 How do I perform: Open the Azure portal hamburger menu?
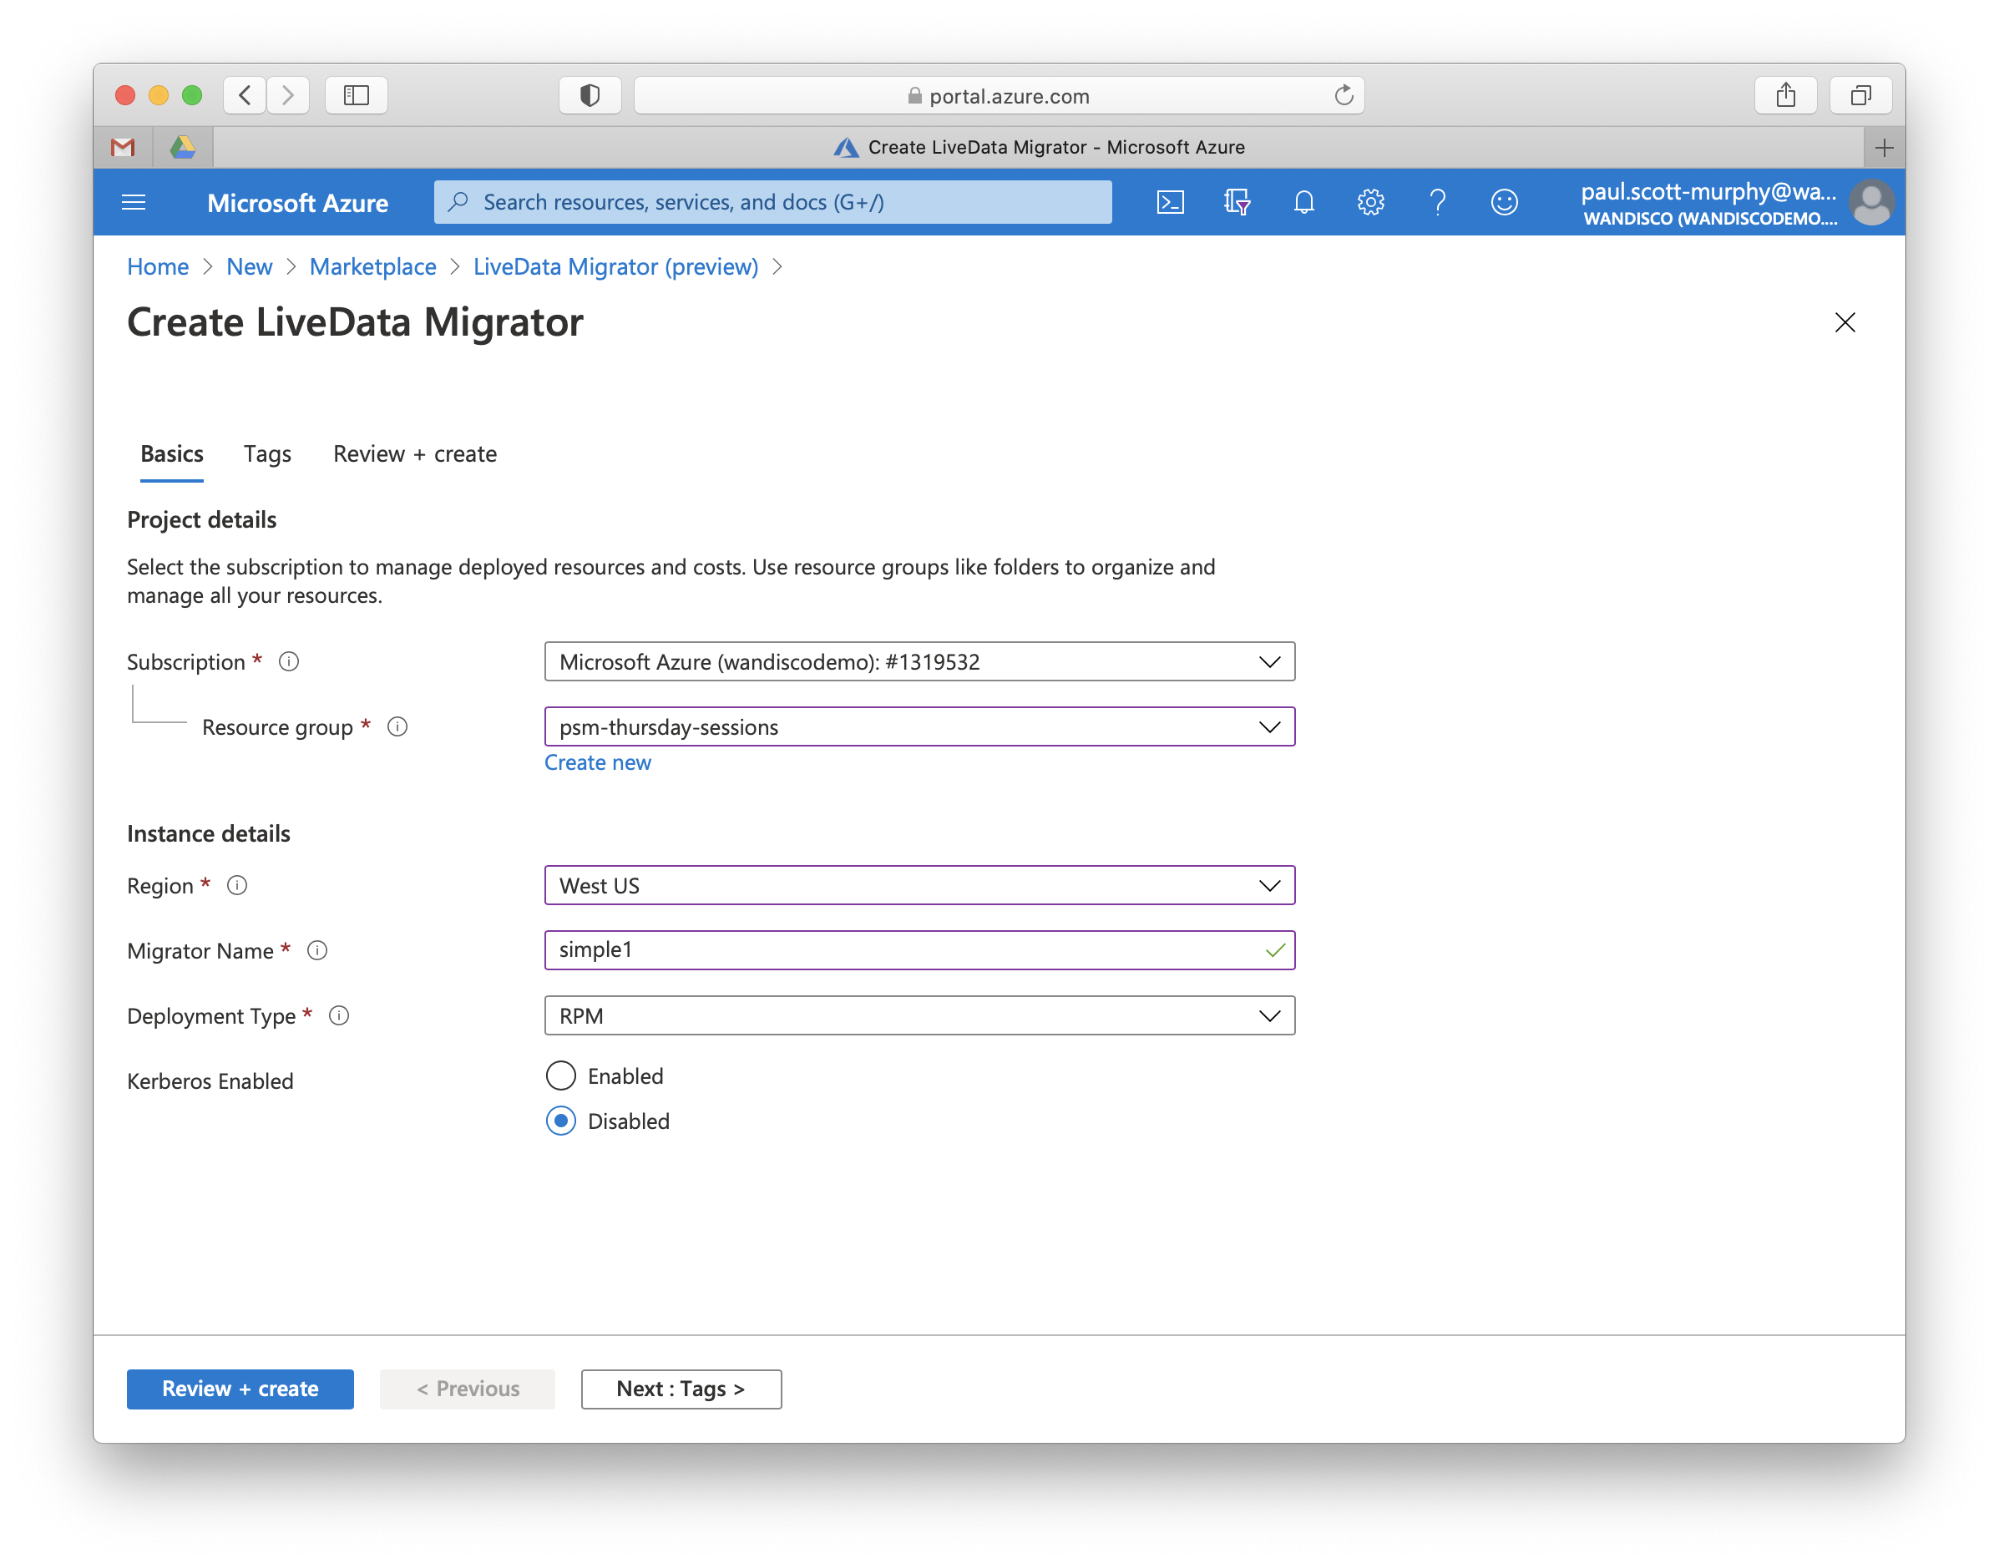point(134,203)
